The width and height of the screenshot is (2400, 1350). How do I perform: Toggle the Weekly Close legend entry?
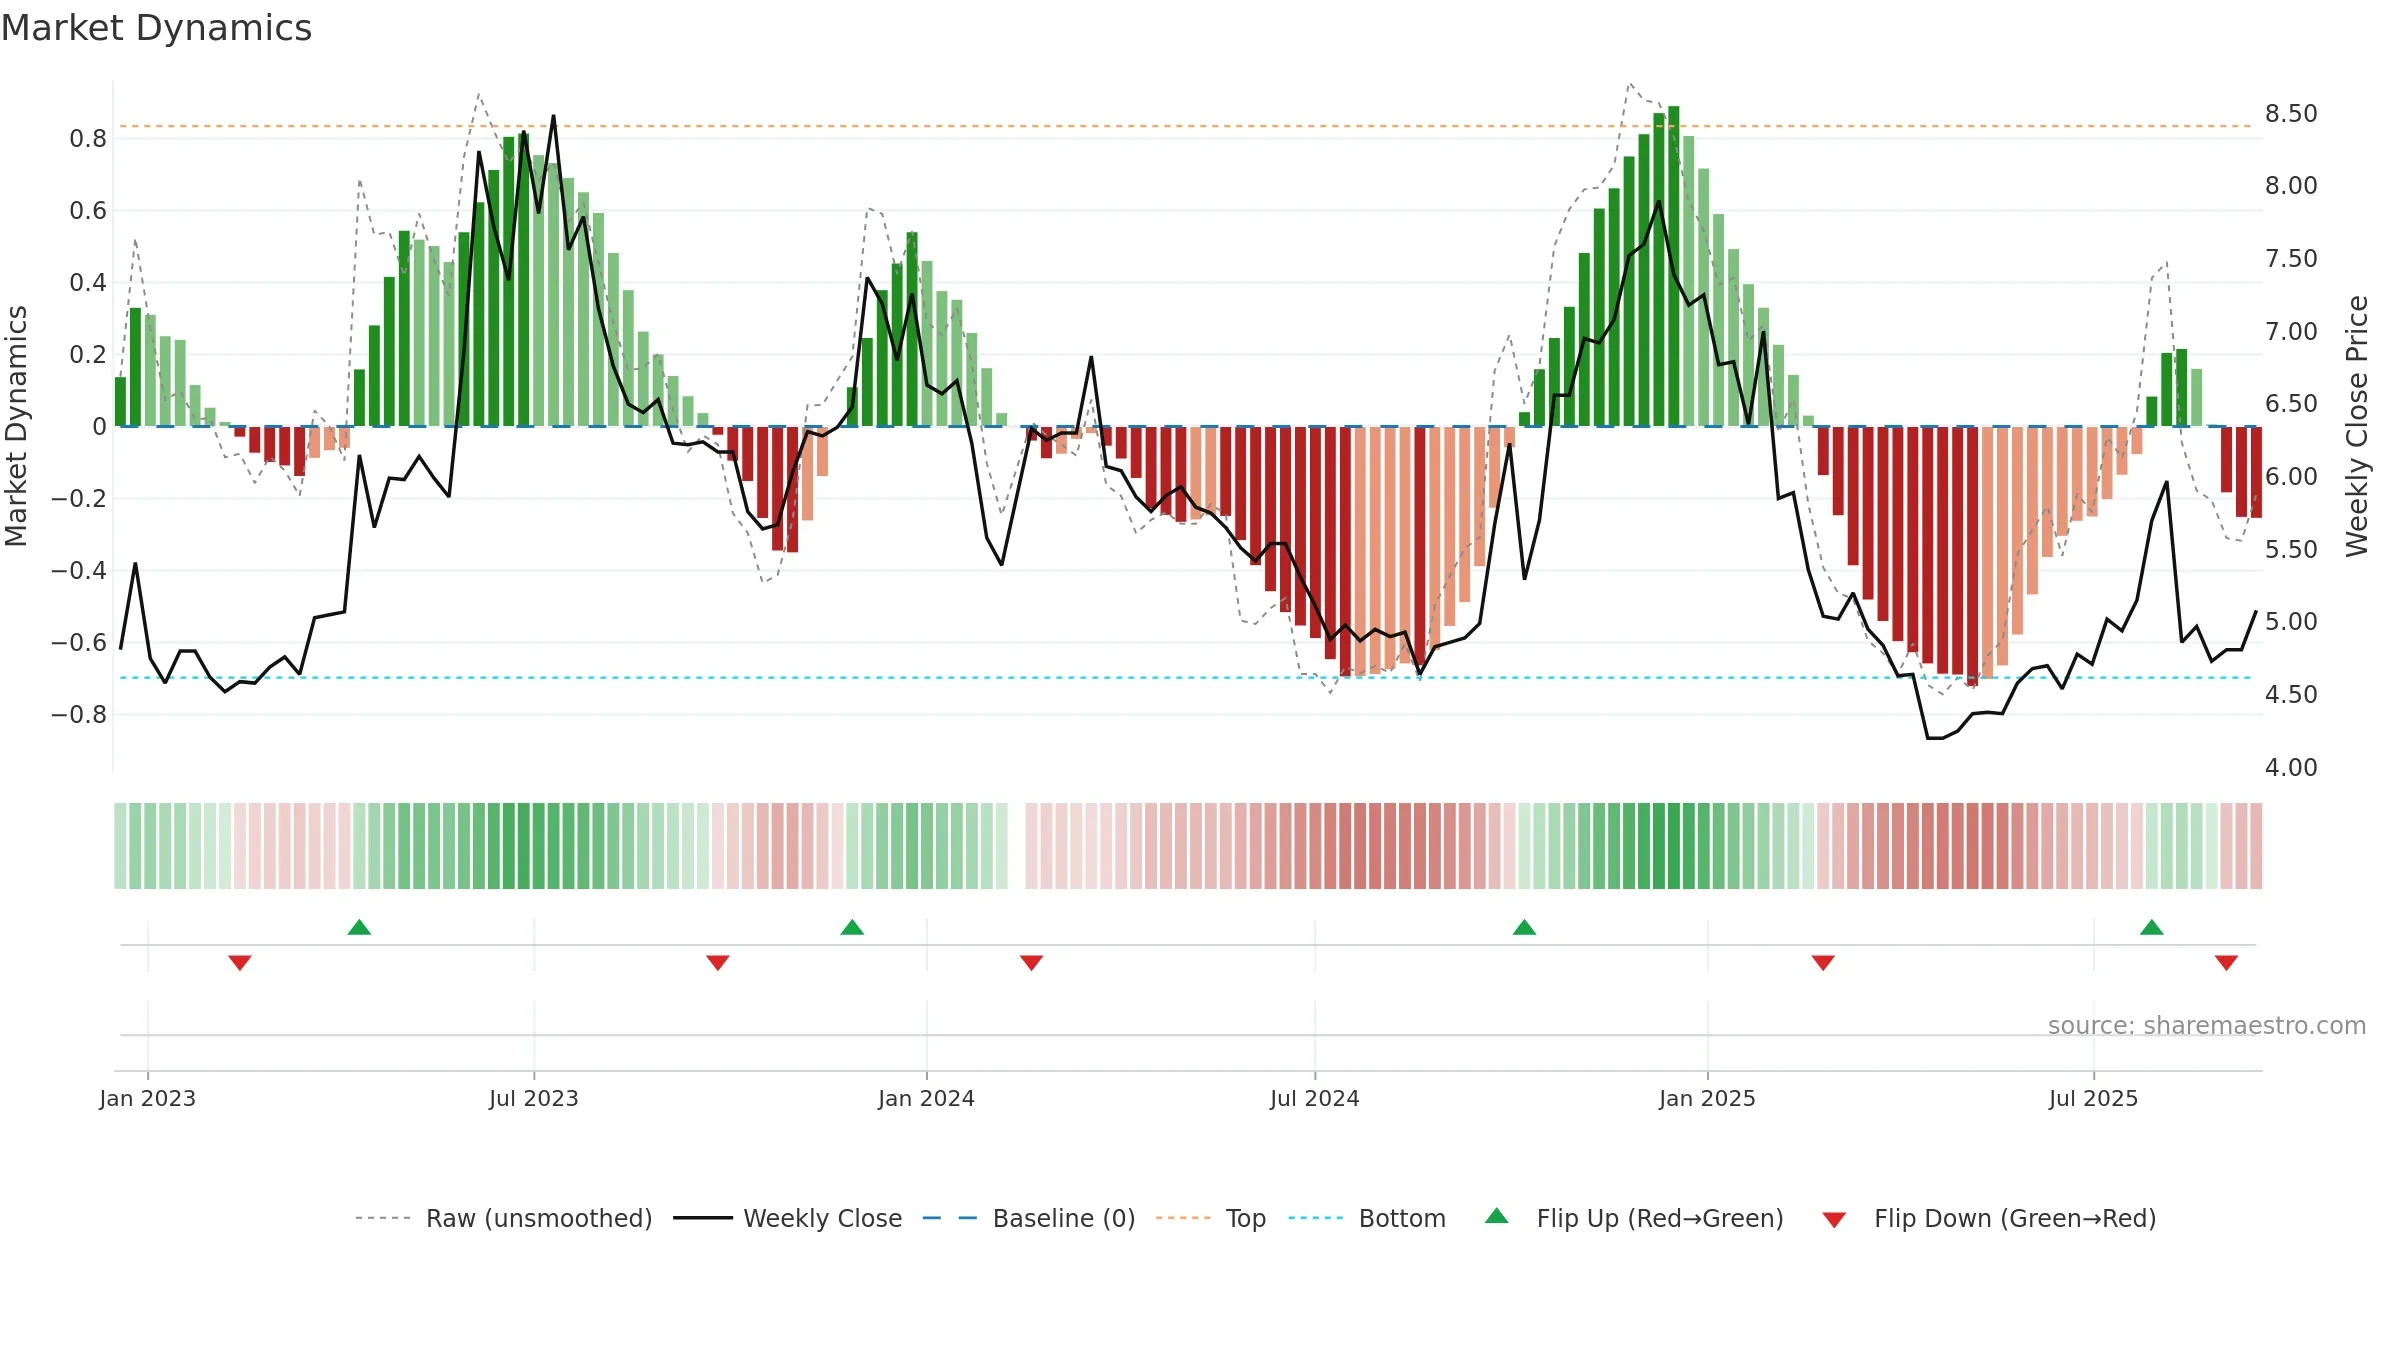click(788, 1218)
